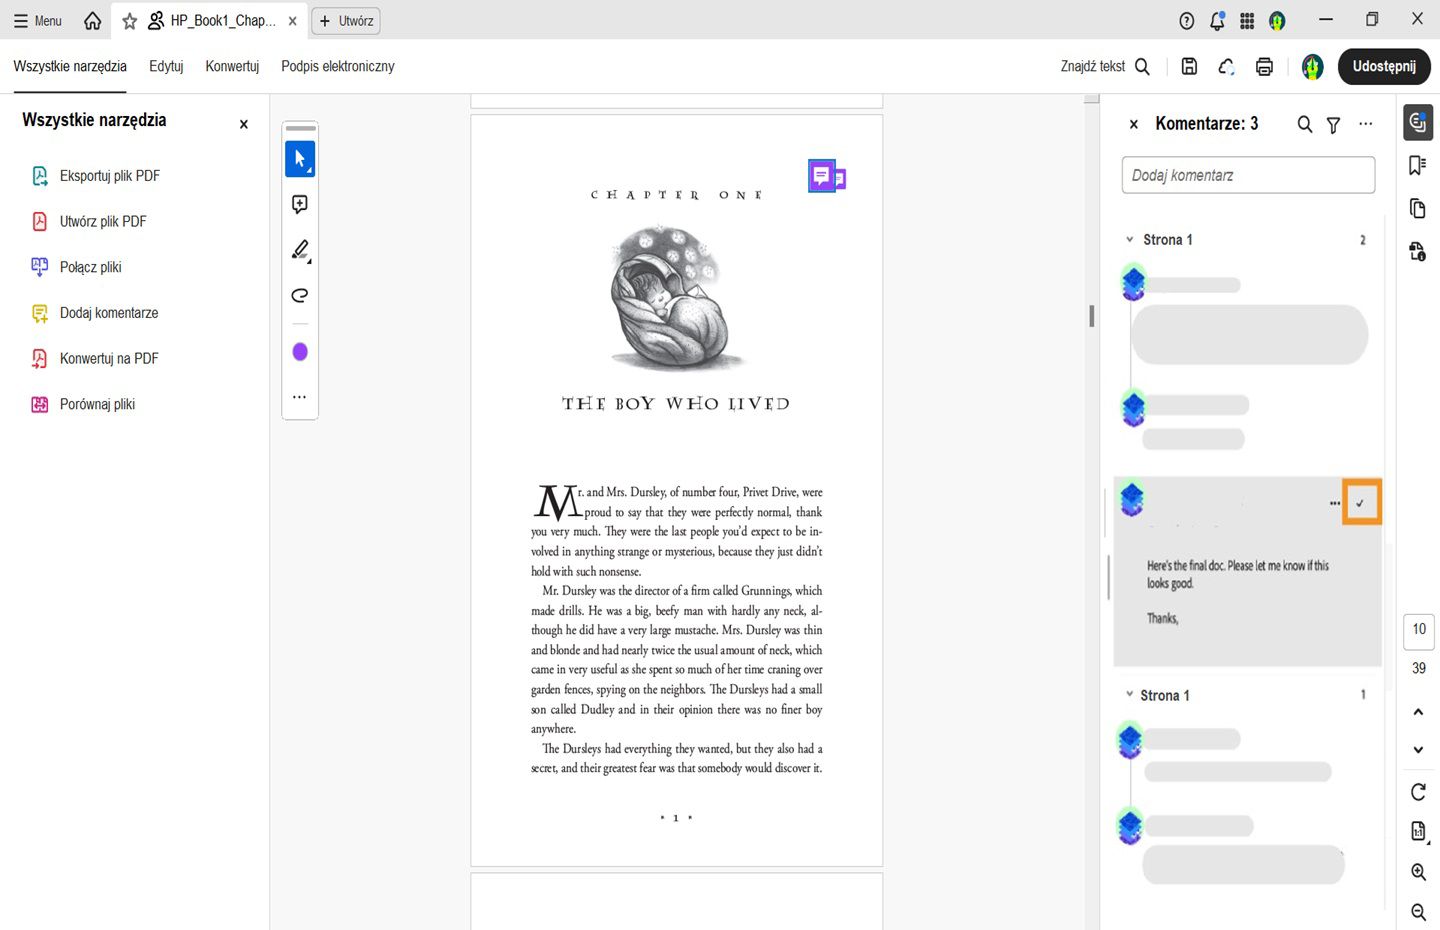Go to previous page with up arrow
Viewport: 1440px width, 930px height.
pyautogui.click(x=1418, y=712)
